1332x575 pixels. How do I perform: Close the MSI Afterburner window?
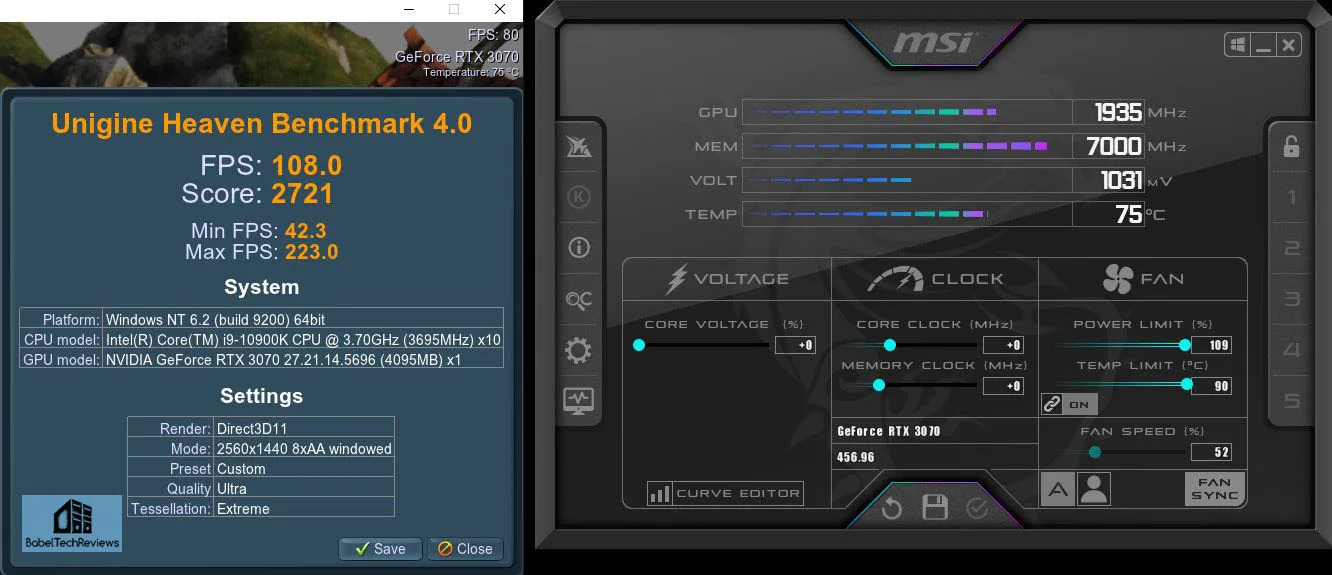pos(1288,45)
